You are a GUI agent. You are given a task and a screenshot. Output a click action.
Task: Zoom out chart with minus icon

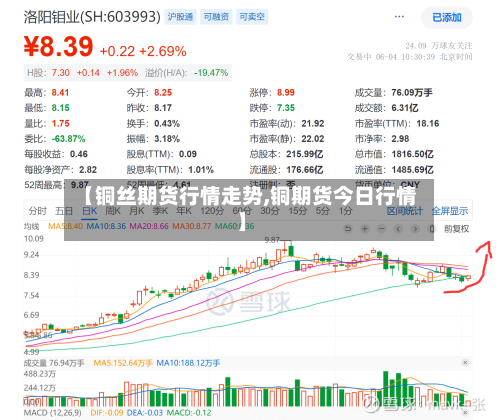pyautogui.click(x=381, y=229)
